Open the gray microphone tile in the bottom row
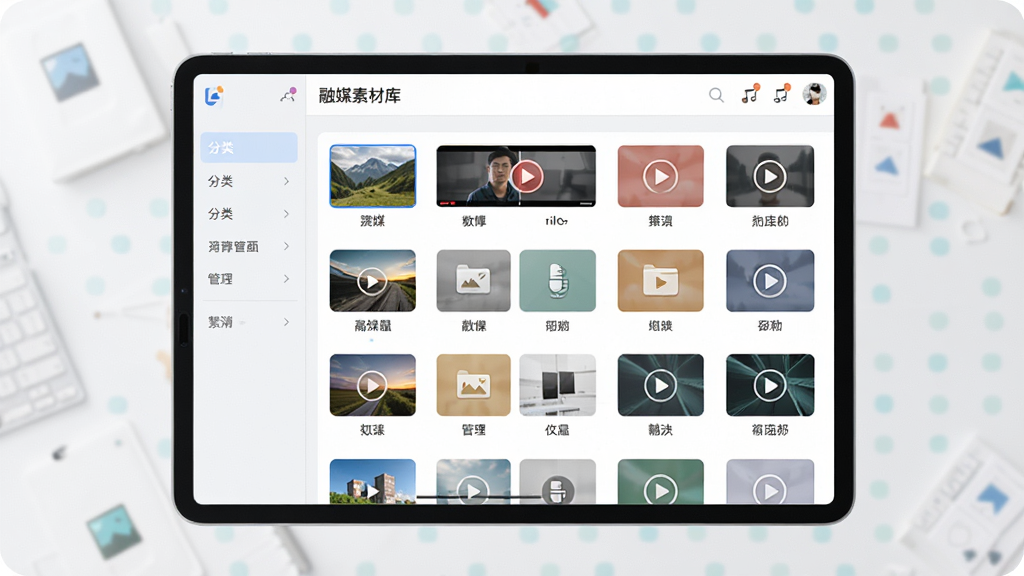Viewport: 1024px width, 576px height. [x=558, y=482]
